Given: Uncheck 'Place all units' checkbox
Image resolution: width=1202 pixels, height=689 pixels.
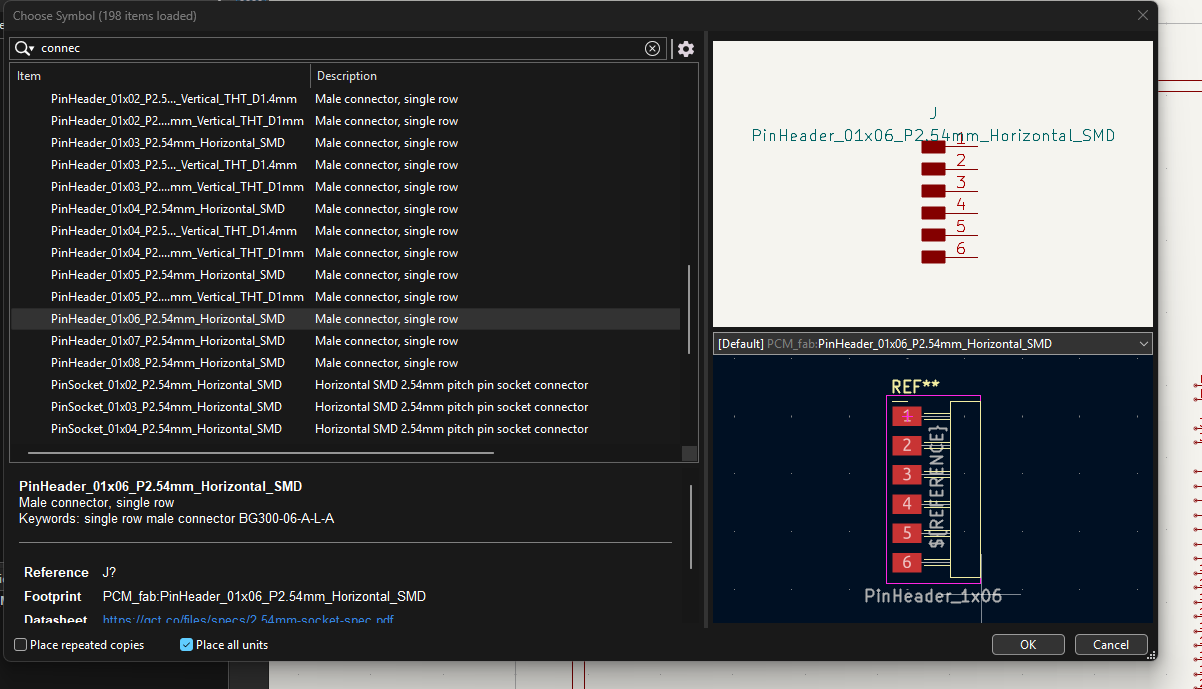Looking at the screenshot, I should (x=186, y=645).
